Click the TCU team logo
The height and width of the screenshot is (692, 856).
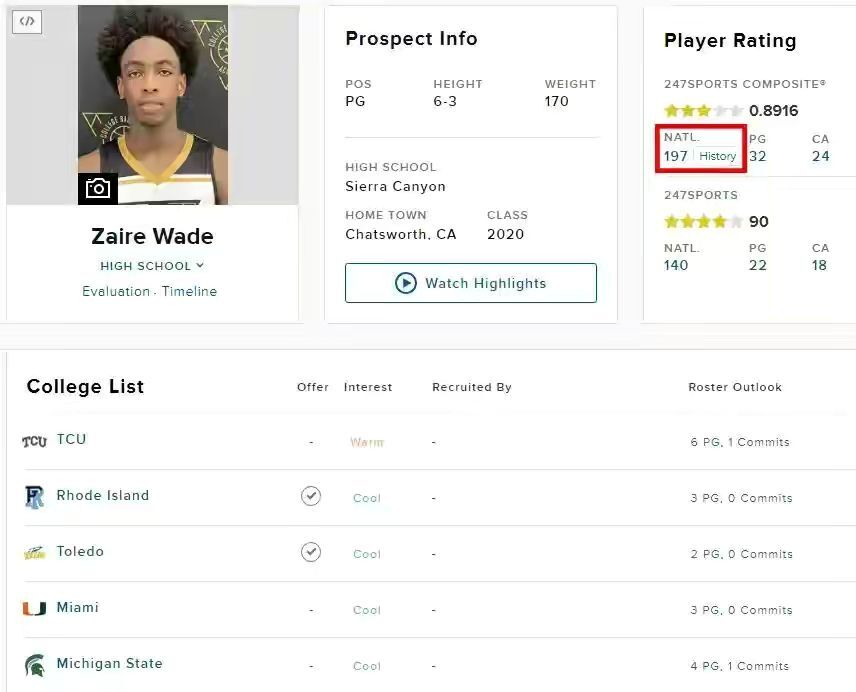[35, 441]
